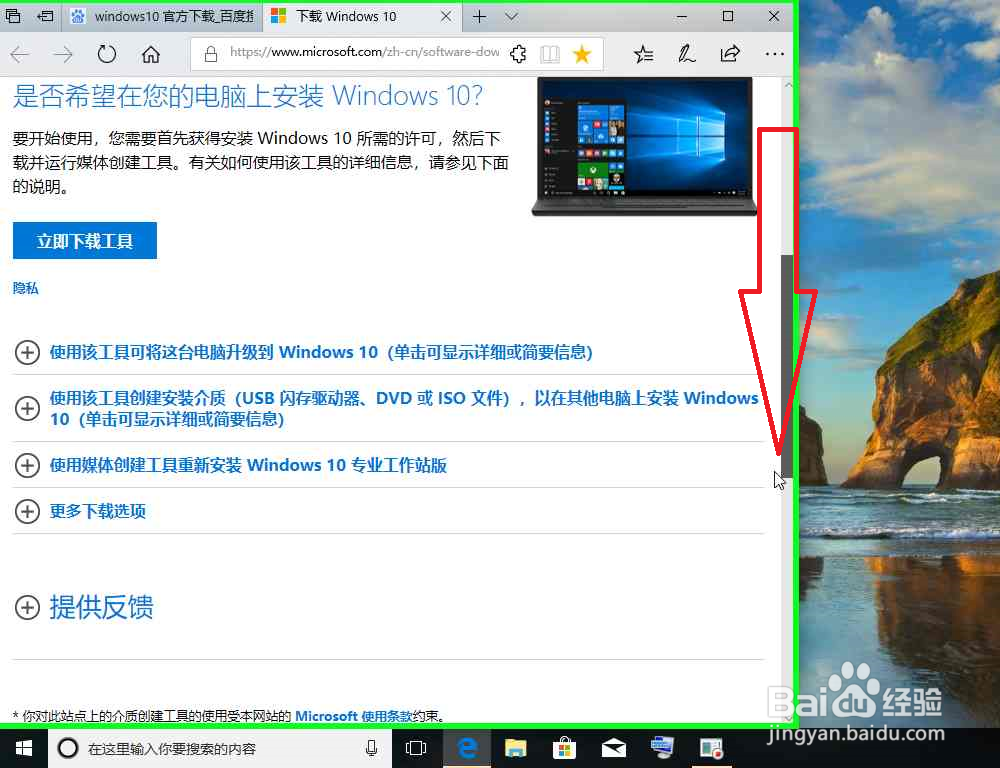Viewport: 1000px width, 768px height.
Task: Open the extensions puzzle icon
Action: pos(518,54)
